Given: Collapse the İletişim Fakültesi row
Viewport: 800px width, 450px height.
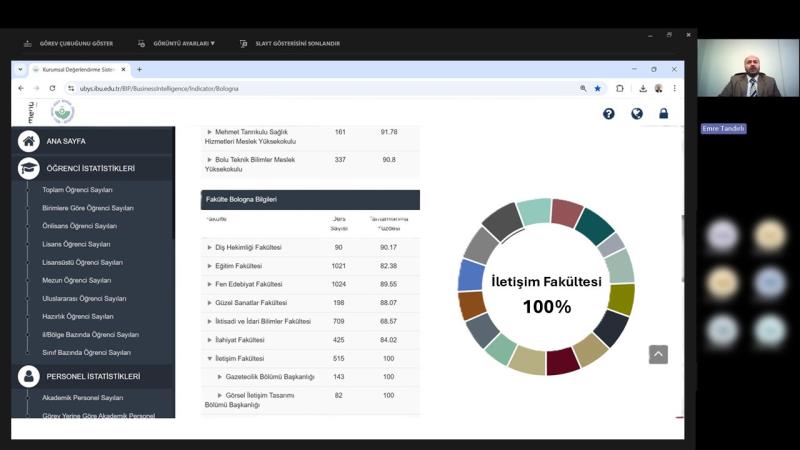Looking at the screenshot, I should [210, 358].
